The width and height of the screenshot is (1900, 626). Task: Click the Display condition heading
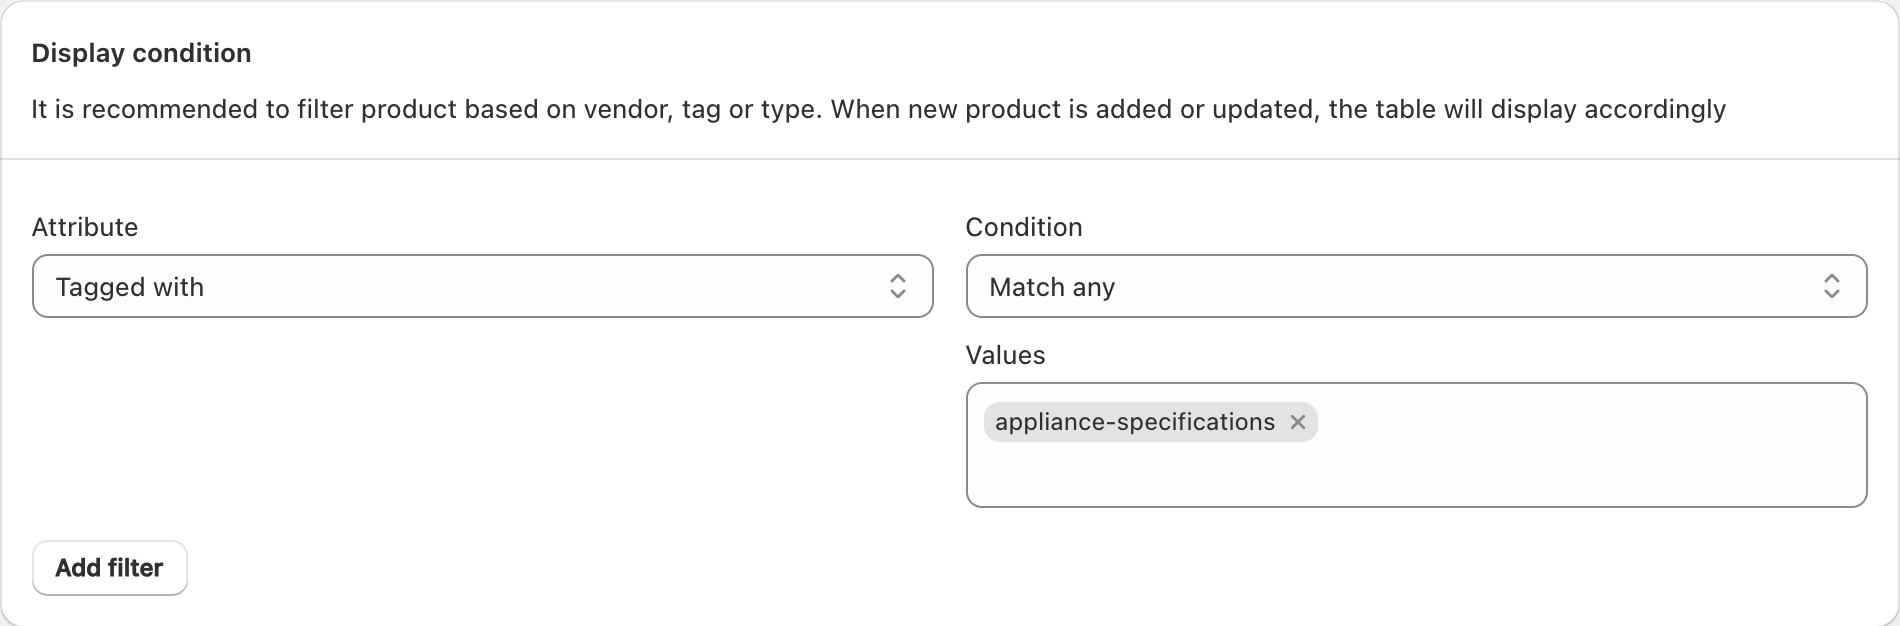coord(141,53)
